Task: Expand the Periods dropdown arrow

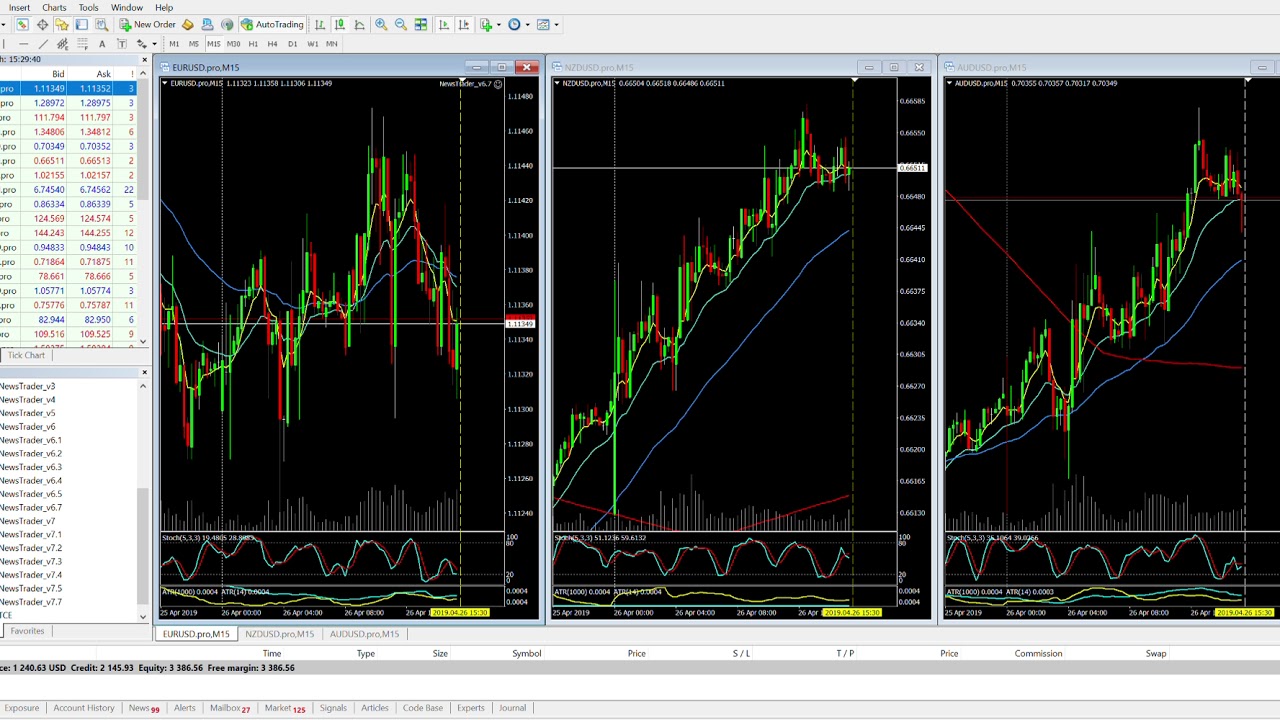Action: click(x=528, y=24)
